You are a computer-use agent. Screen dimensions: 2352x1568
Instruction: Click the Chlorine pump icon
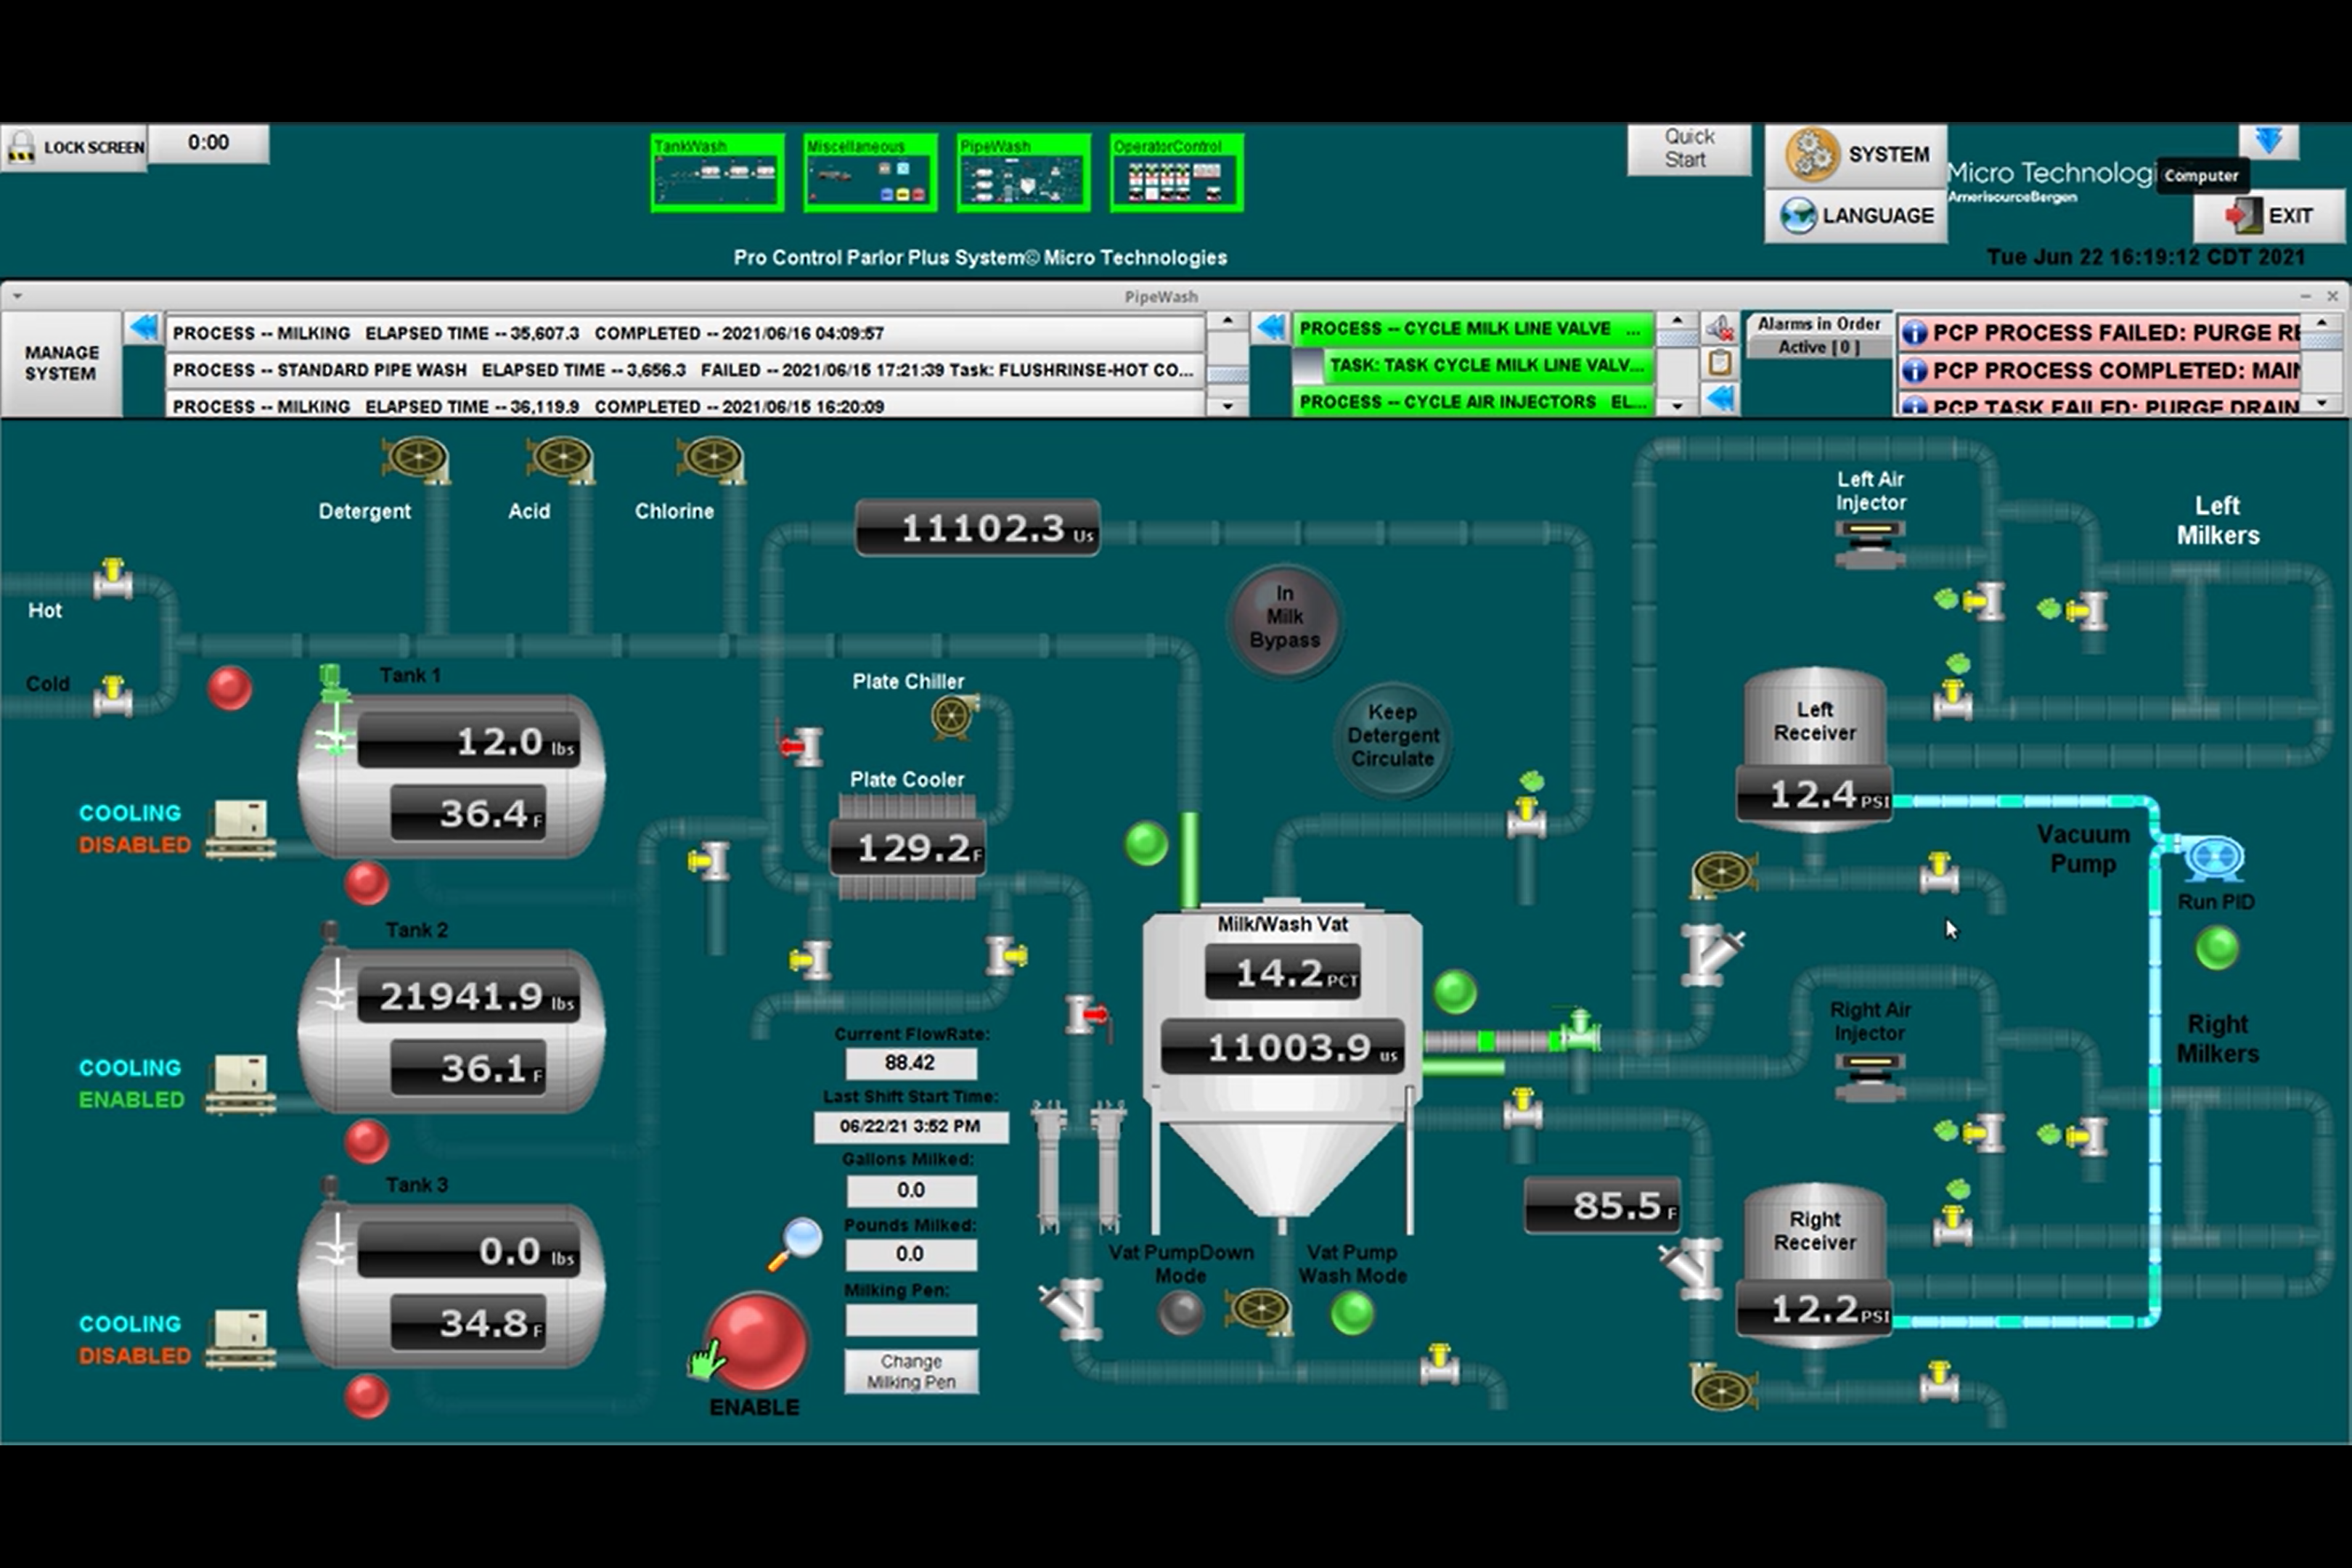coord(711,460)
